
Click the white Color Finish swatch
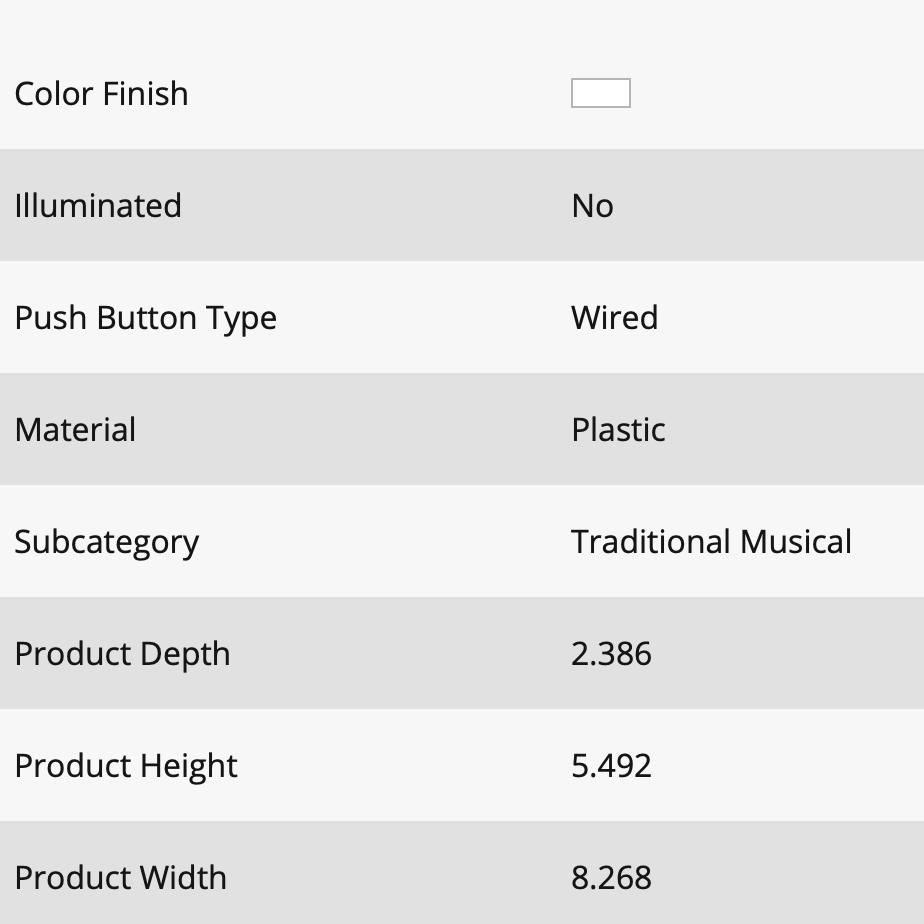[x=600, y=93]
